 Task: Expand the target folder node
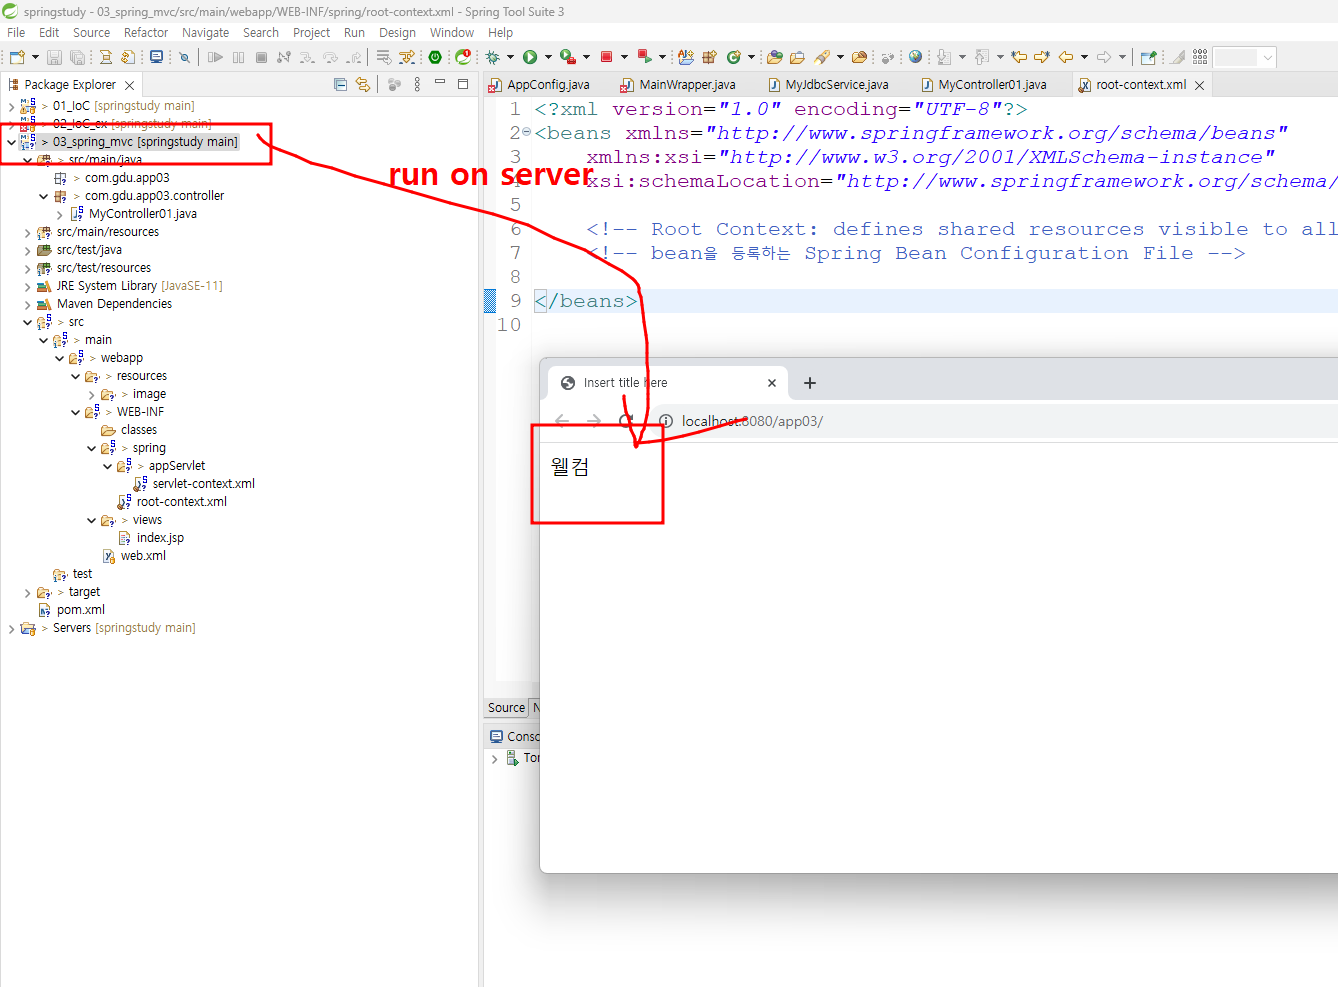(x=27, y=592)
